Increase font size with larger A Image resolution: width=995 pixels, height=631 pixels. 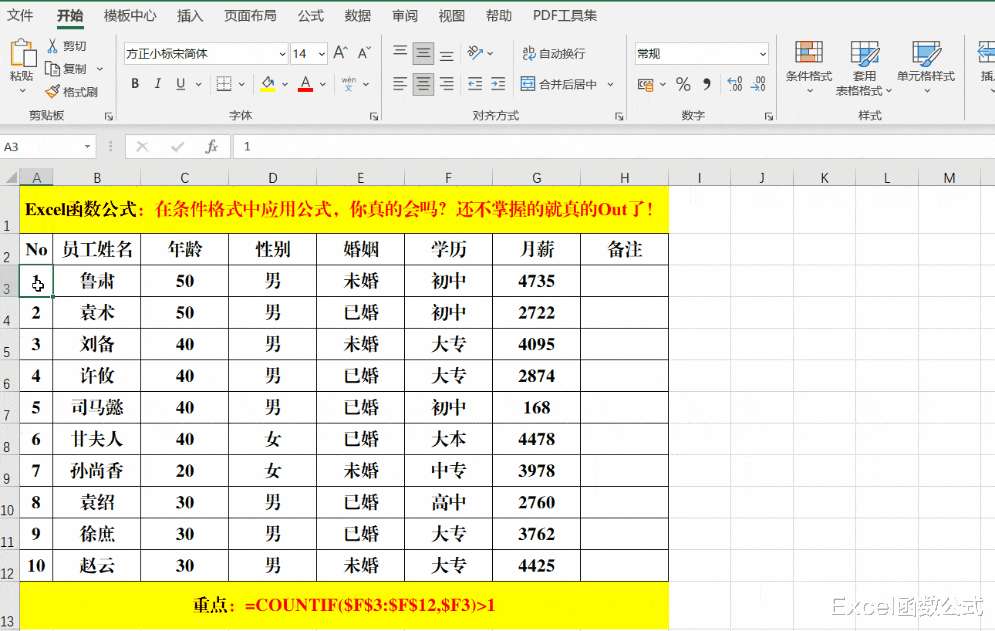(340, 53)
